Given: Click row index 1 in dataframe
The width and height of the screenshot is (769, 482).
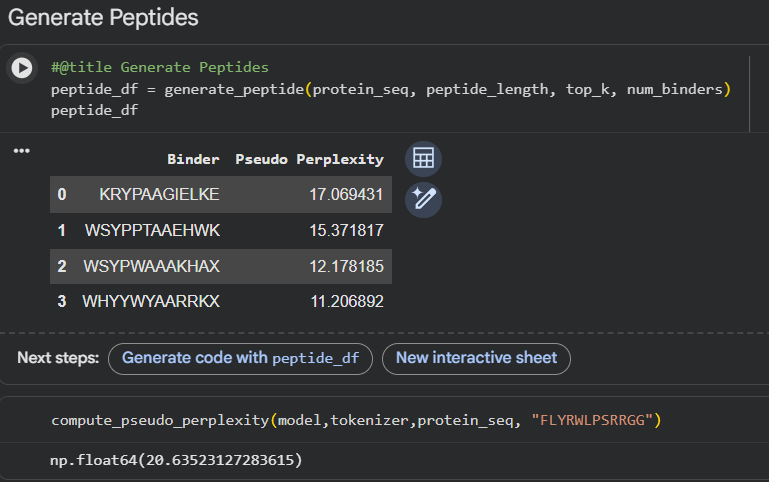Looking at the screenshot, I should (62, 230).
